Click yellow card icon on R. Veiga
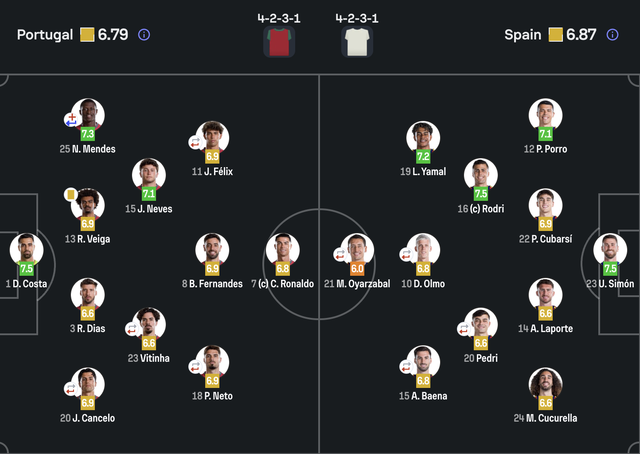 [71, 194]
